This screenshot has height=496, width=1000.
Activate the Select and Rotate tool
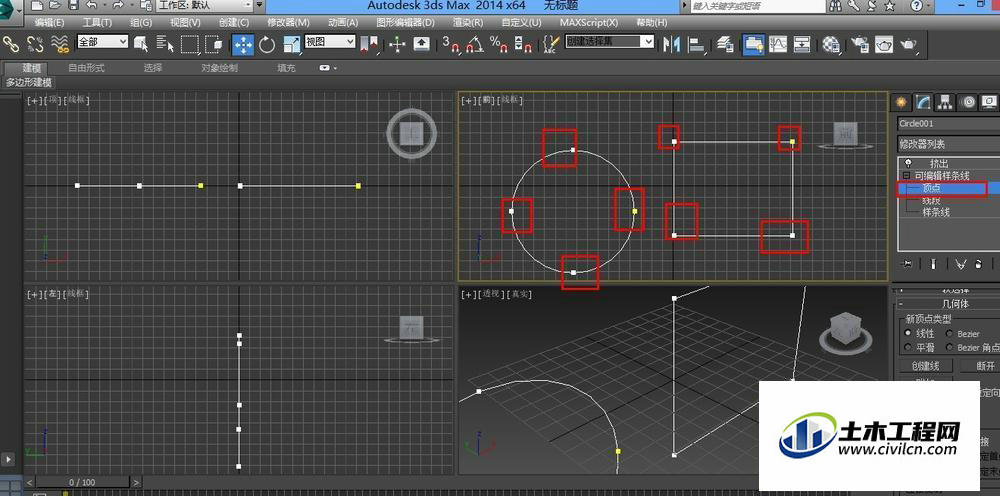[267, 44]
